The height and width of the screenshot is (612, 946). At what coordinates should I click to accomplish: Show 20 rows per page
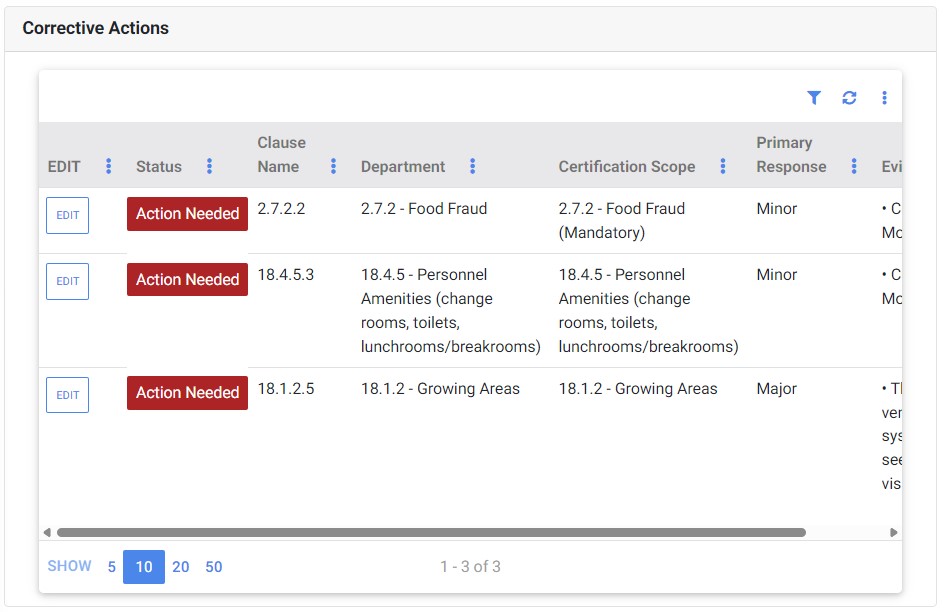tap(180, 567)
